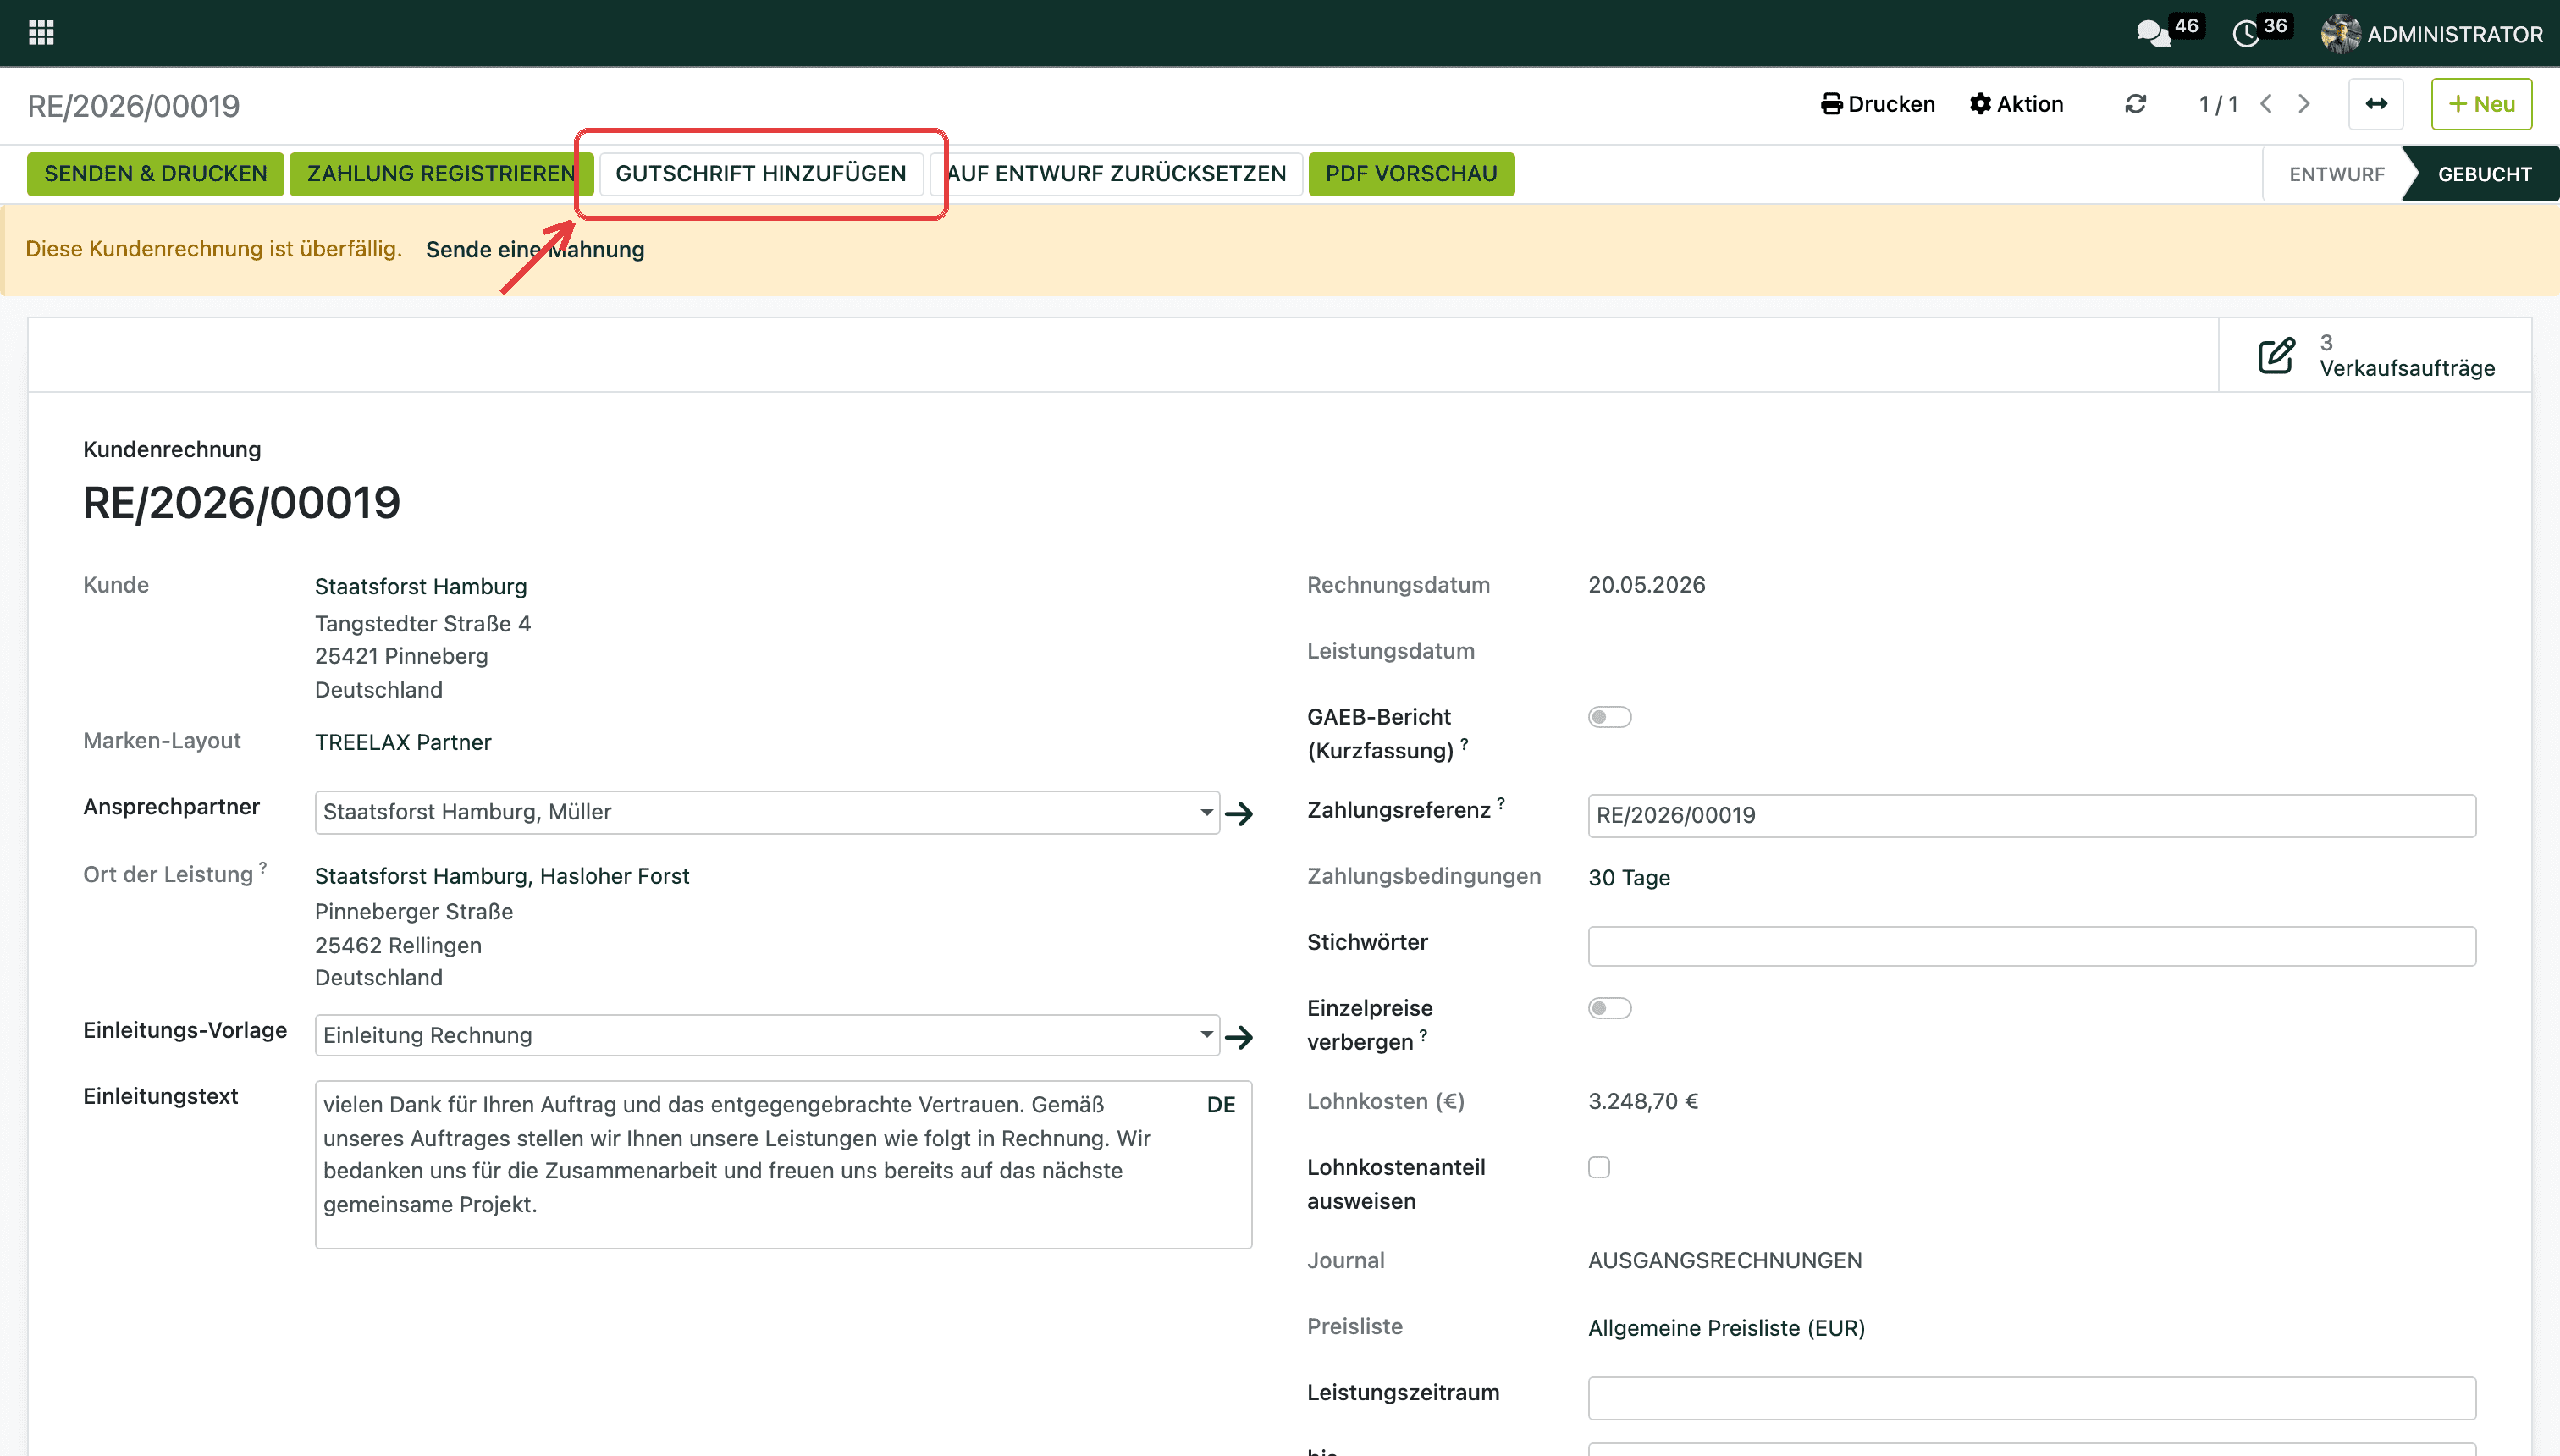Click Gutschrift hinzufügen button
Screen dimensions: 2560x1456
coord(761,174)
